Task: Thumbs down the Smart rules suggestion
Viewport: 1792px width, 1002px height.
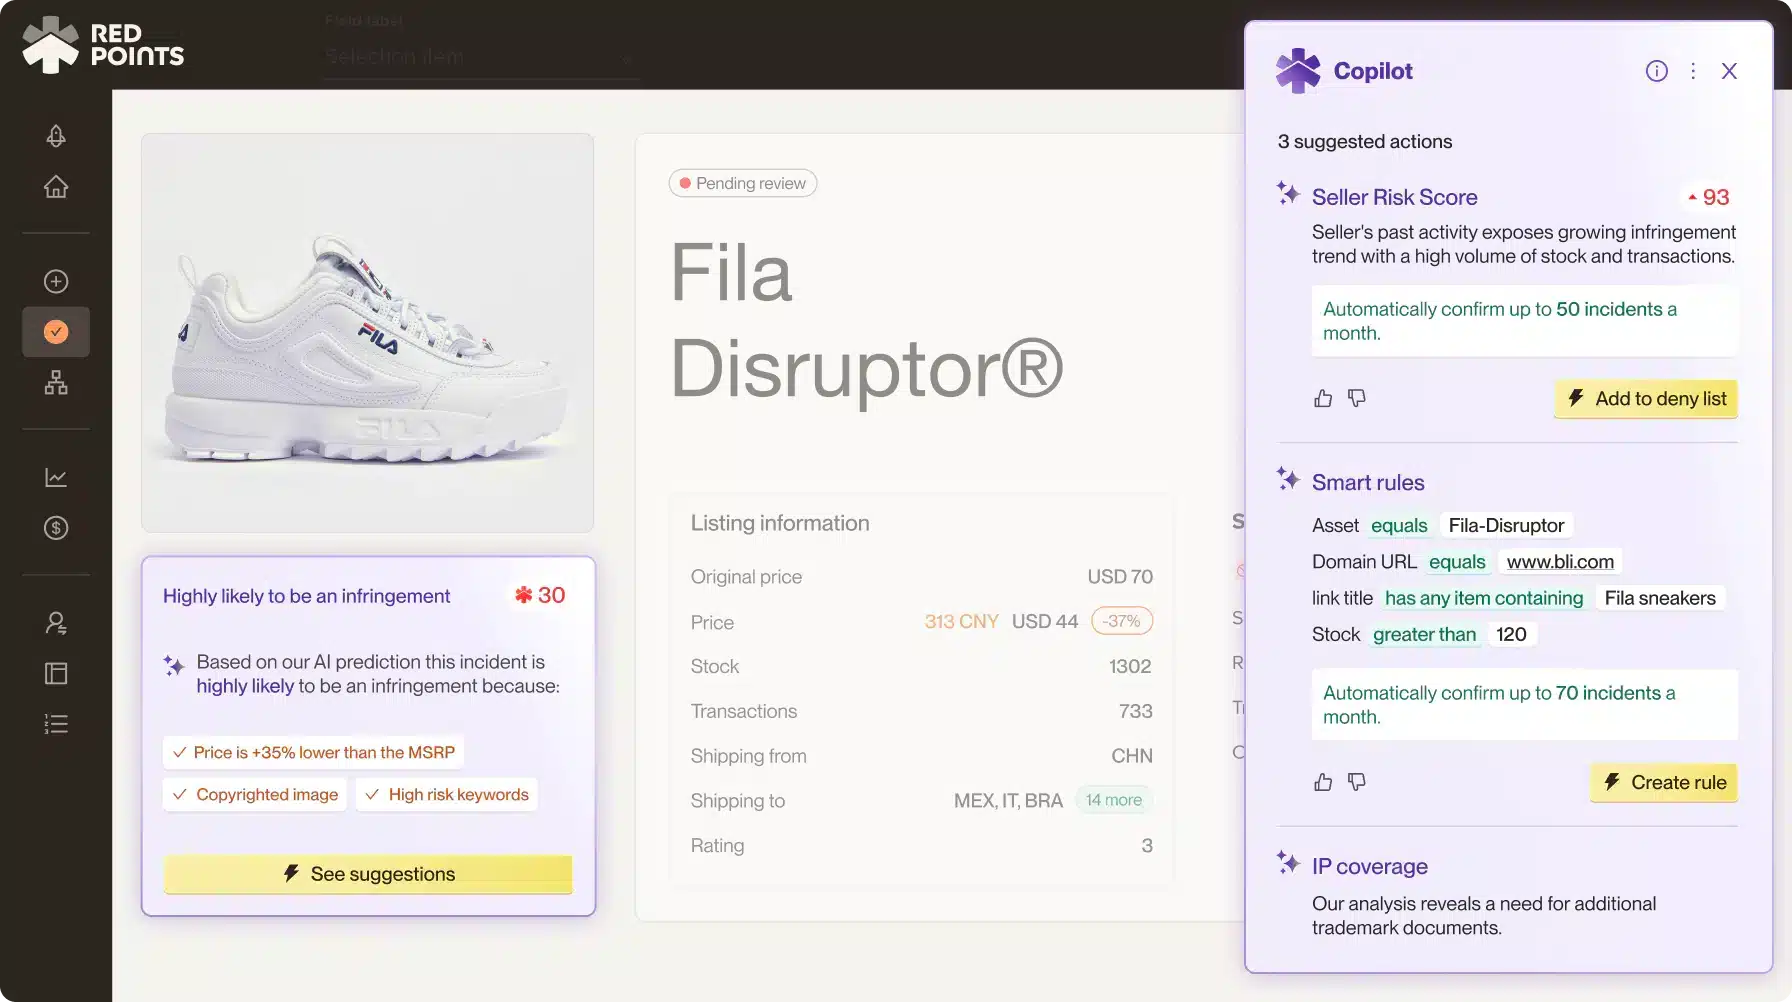Action: coord(1357,782)
